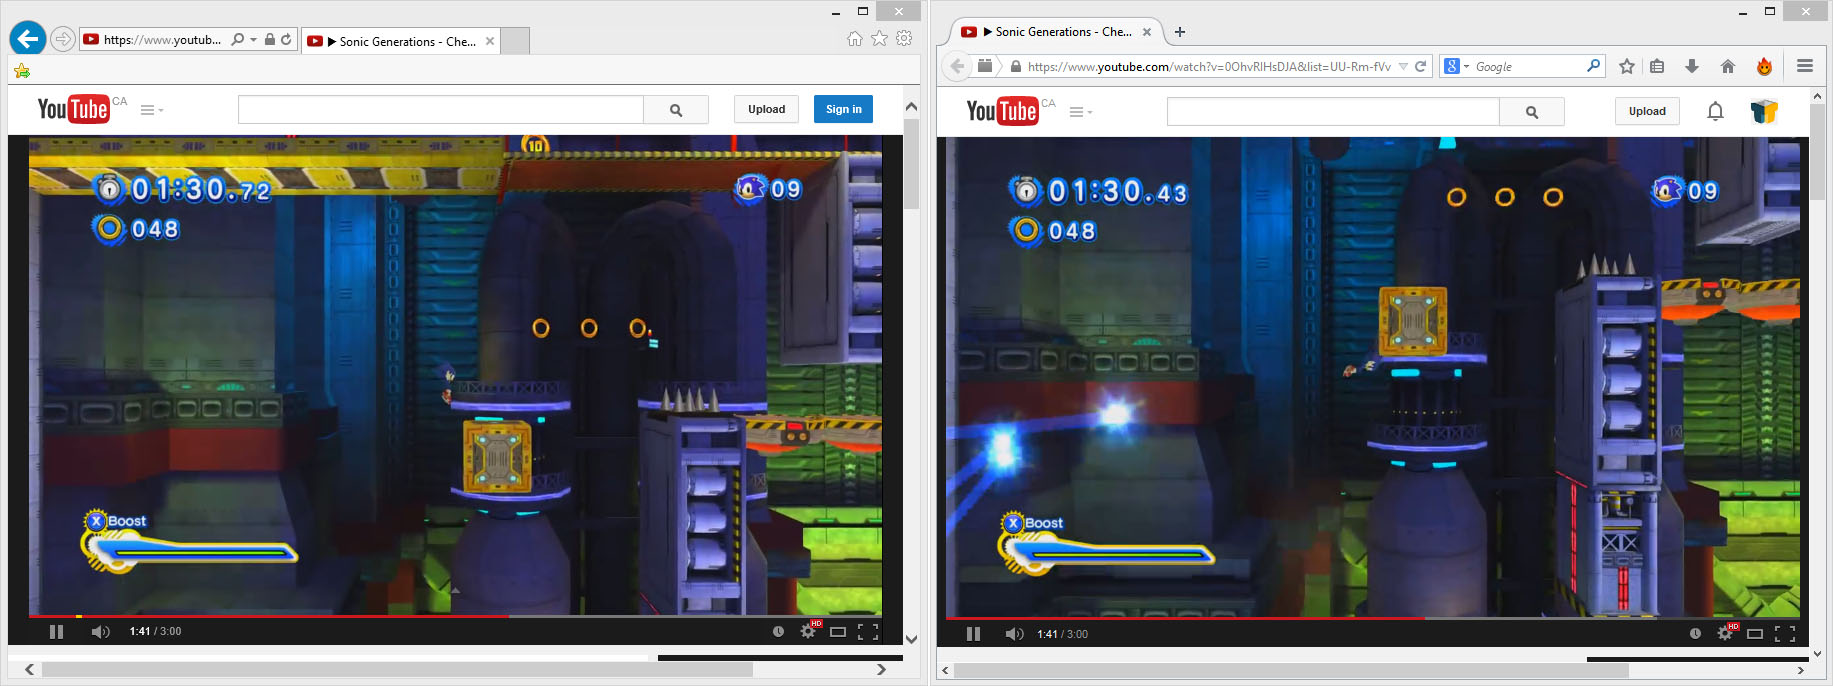
Task: Click the vertical scrollbar down arrow in Internet Explorer
Action: click(x=911, y=639)
